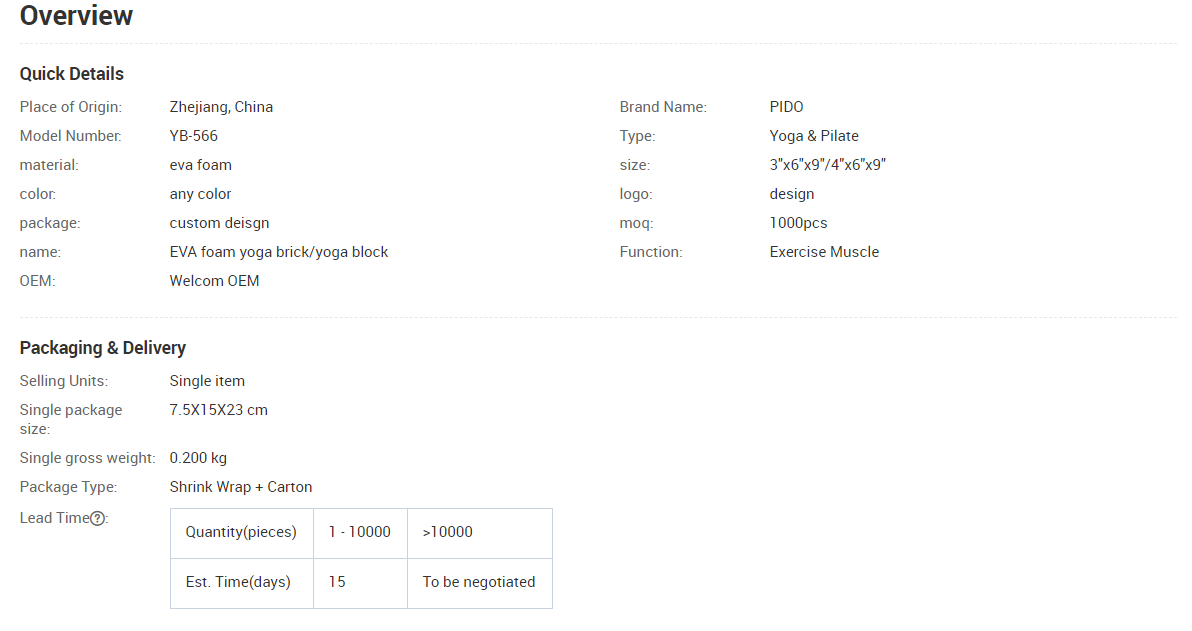1192x631 pixels.
Task: Click the Zhejiang, China origin value
Action: click(x=221, y=107)
